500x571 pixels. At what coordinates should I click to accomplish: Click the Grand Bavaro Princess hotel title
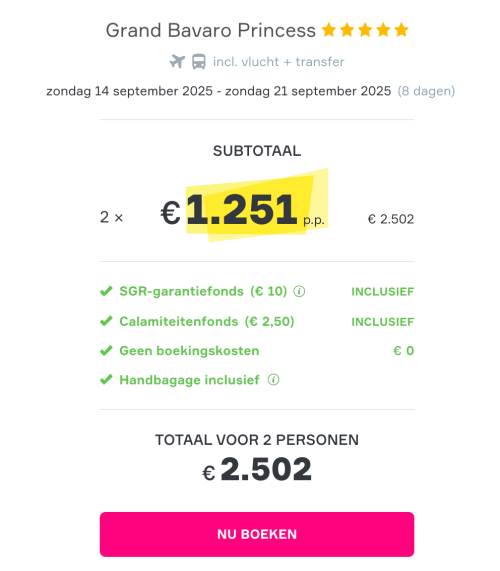click(210, 30)
